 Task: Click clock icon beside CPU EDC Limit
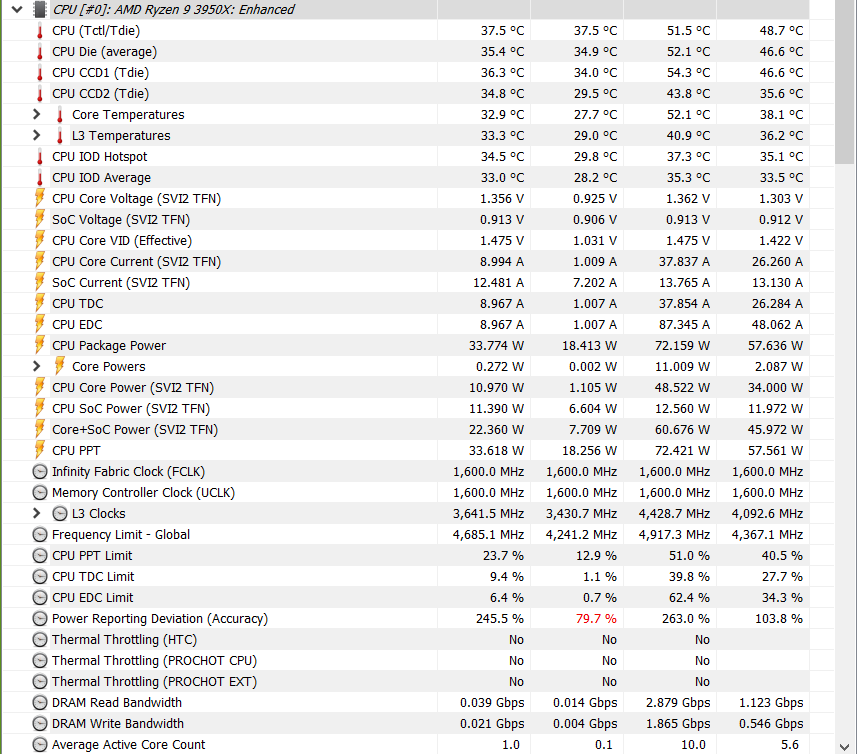[x=40, y=597]
